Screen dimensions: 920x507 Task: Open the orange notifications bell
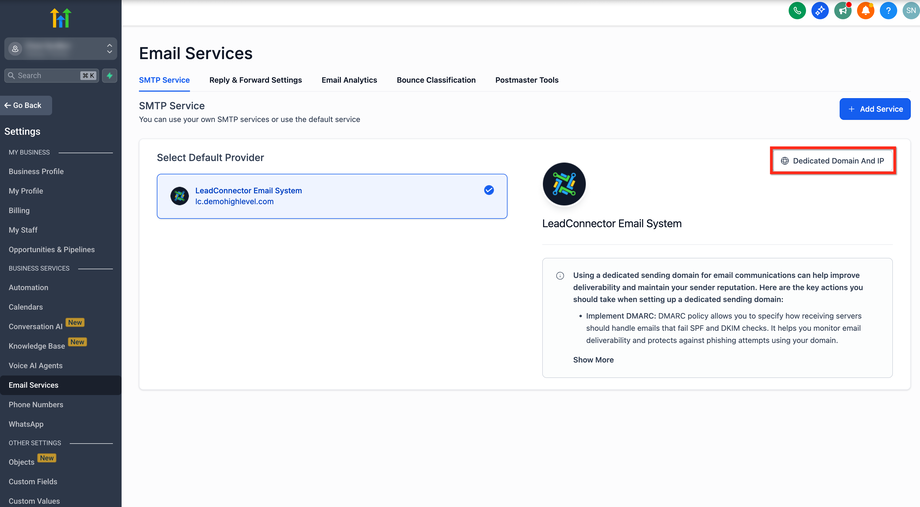point(865,11)
